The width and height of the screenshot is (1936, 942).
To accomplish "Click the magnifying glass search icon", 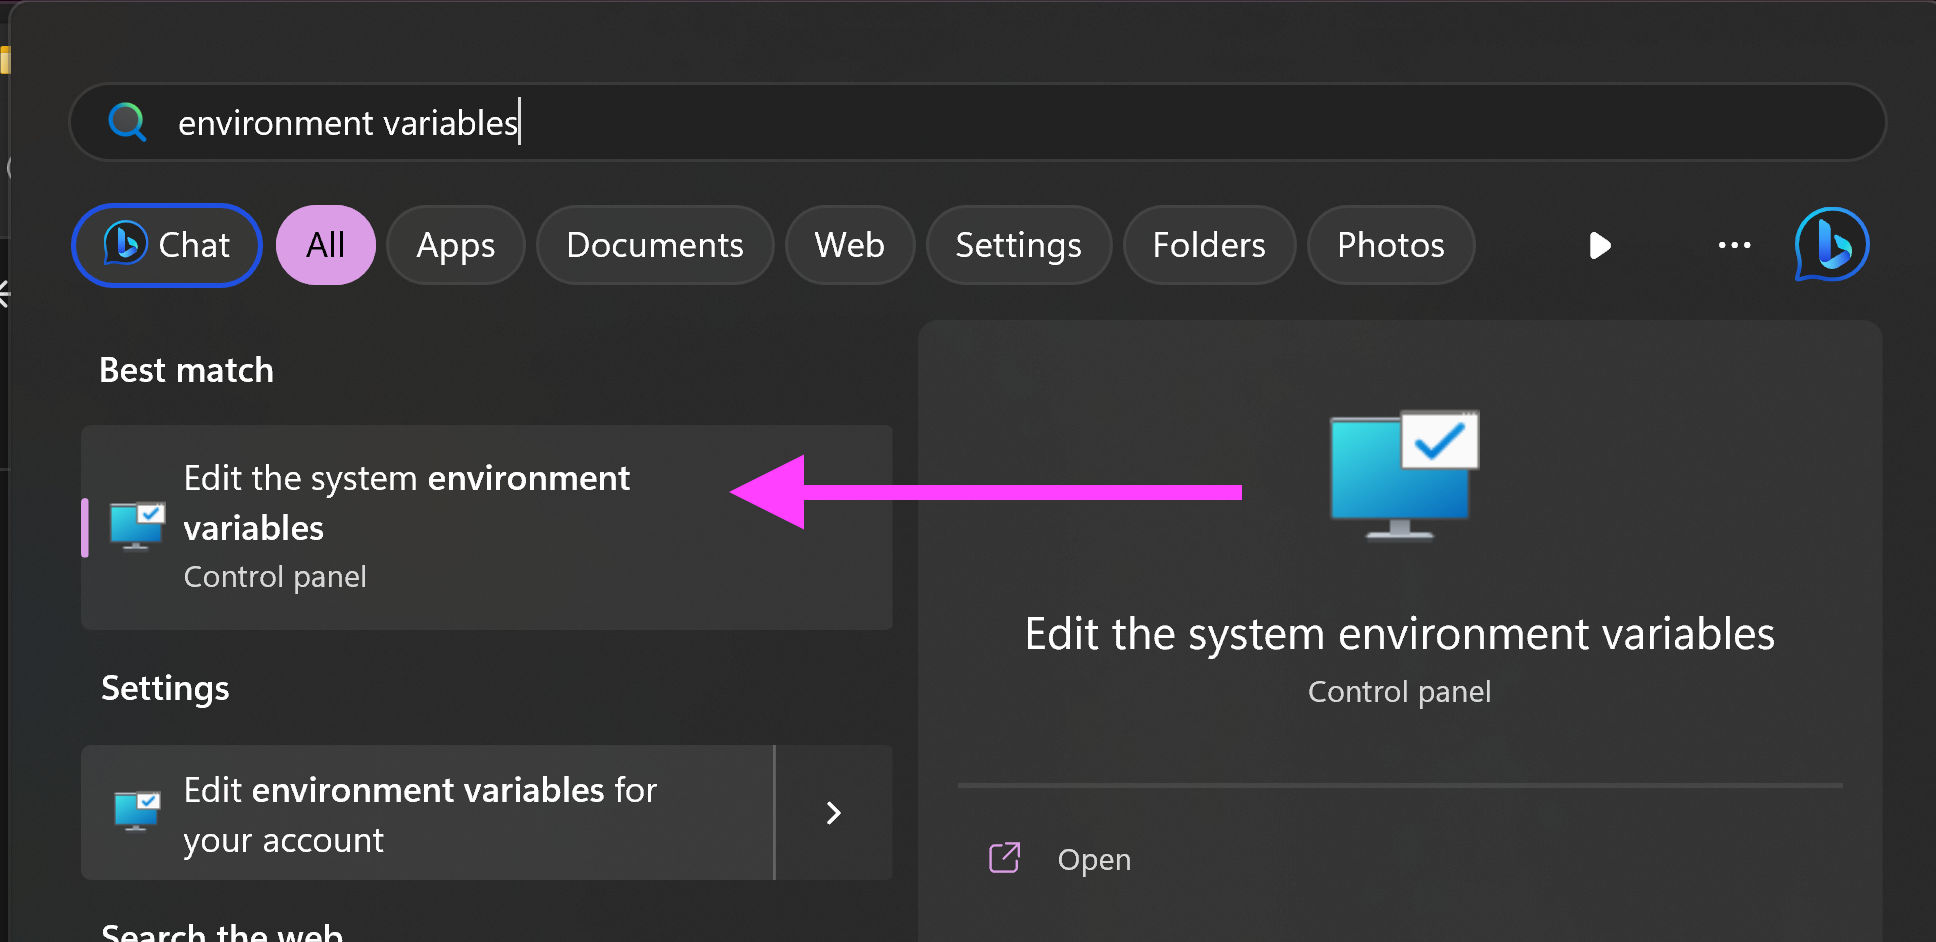I will (128, 122).
